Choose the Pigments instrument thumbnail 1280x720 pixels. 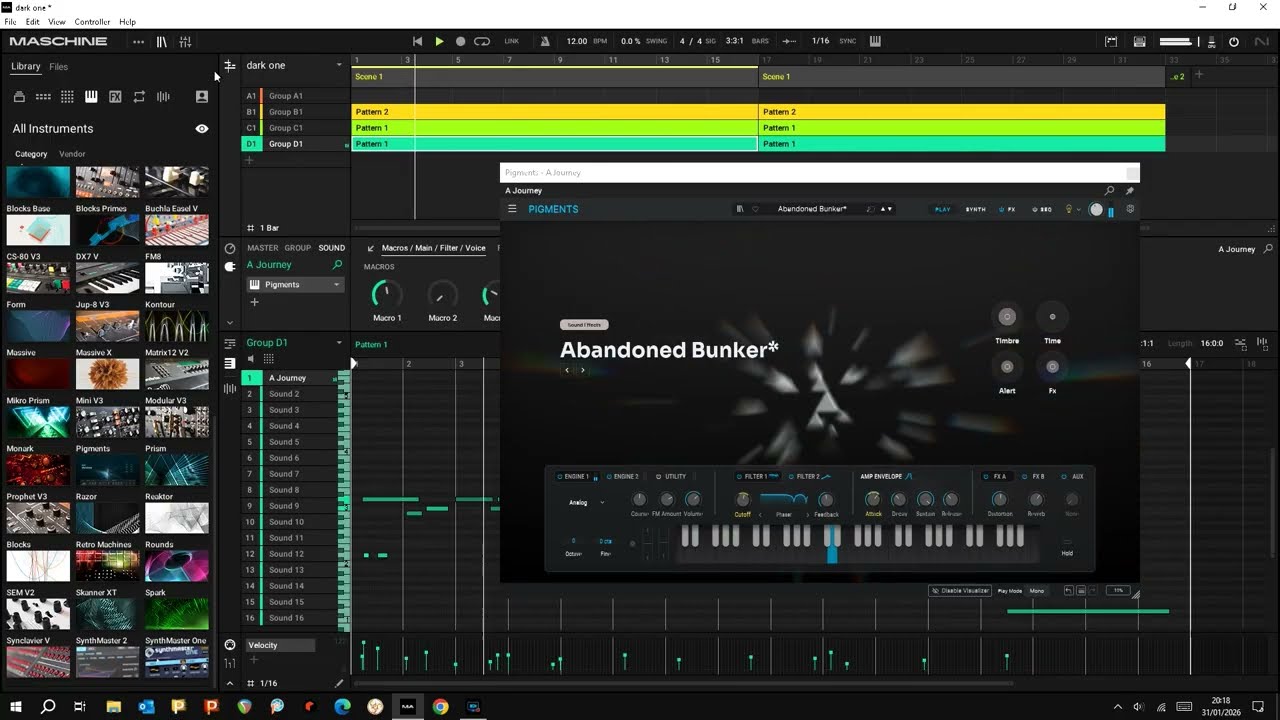pyautogui.click(x=108, y=470)
